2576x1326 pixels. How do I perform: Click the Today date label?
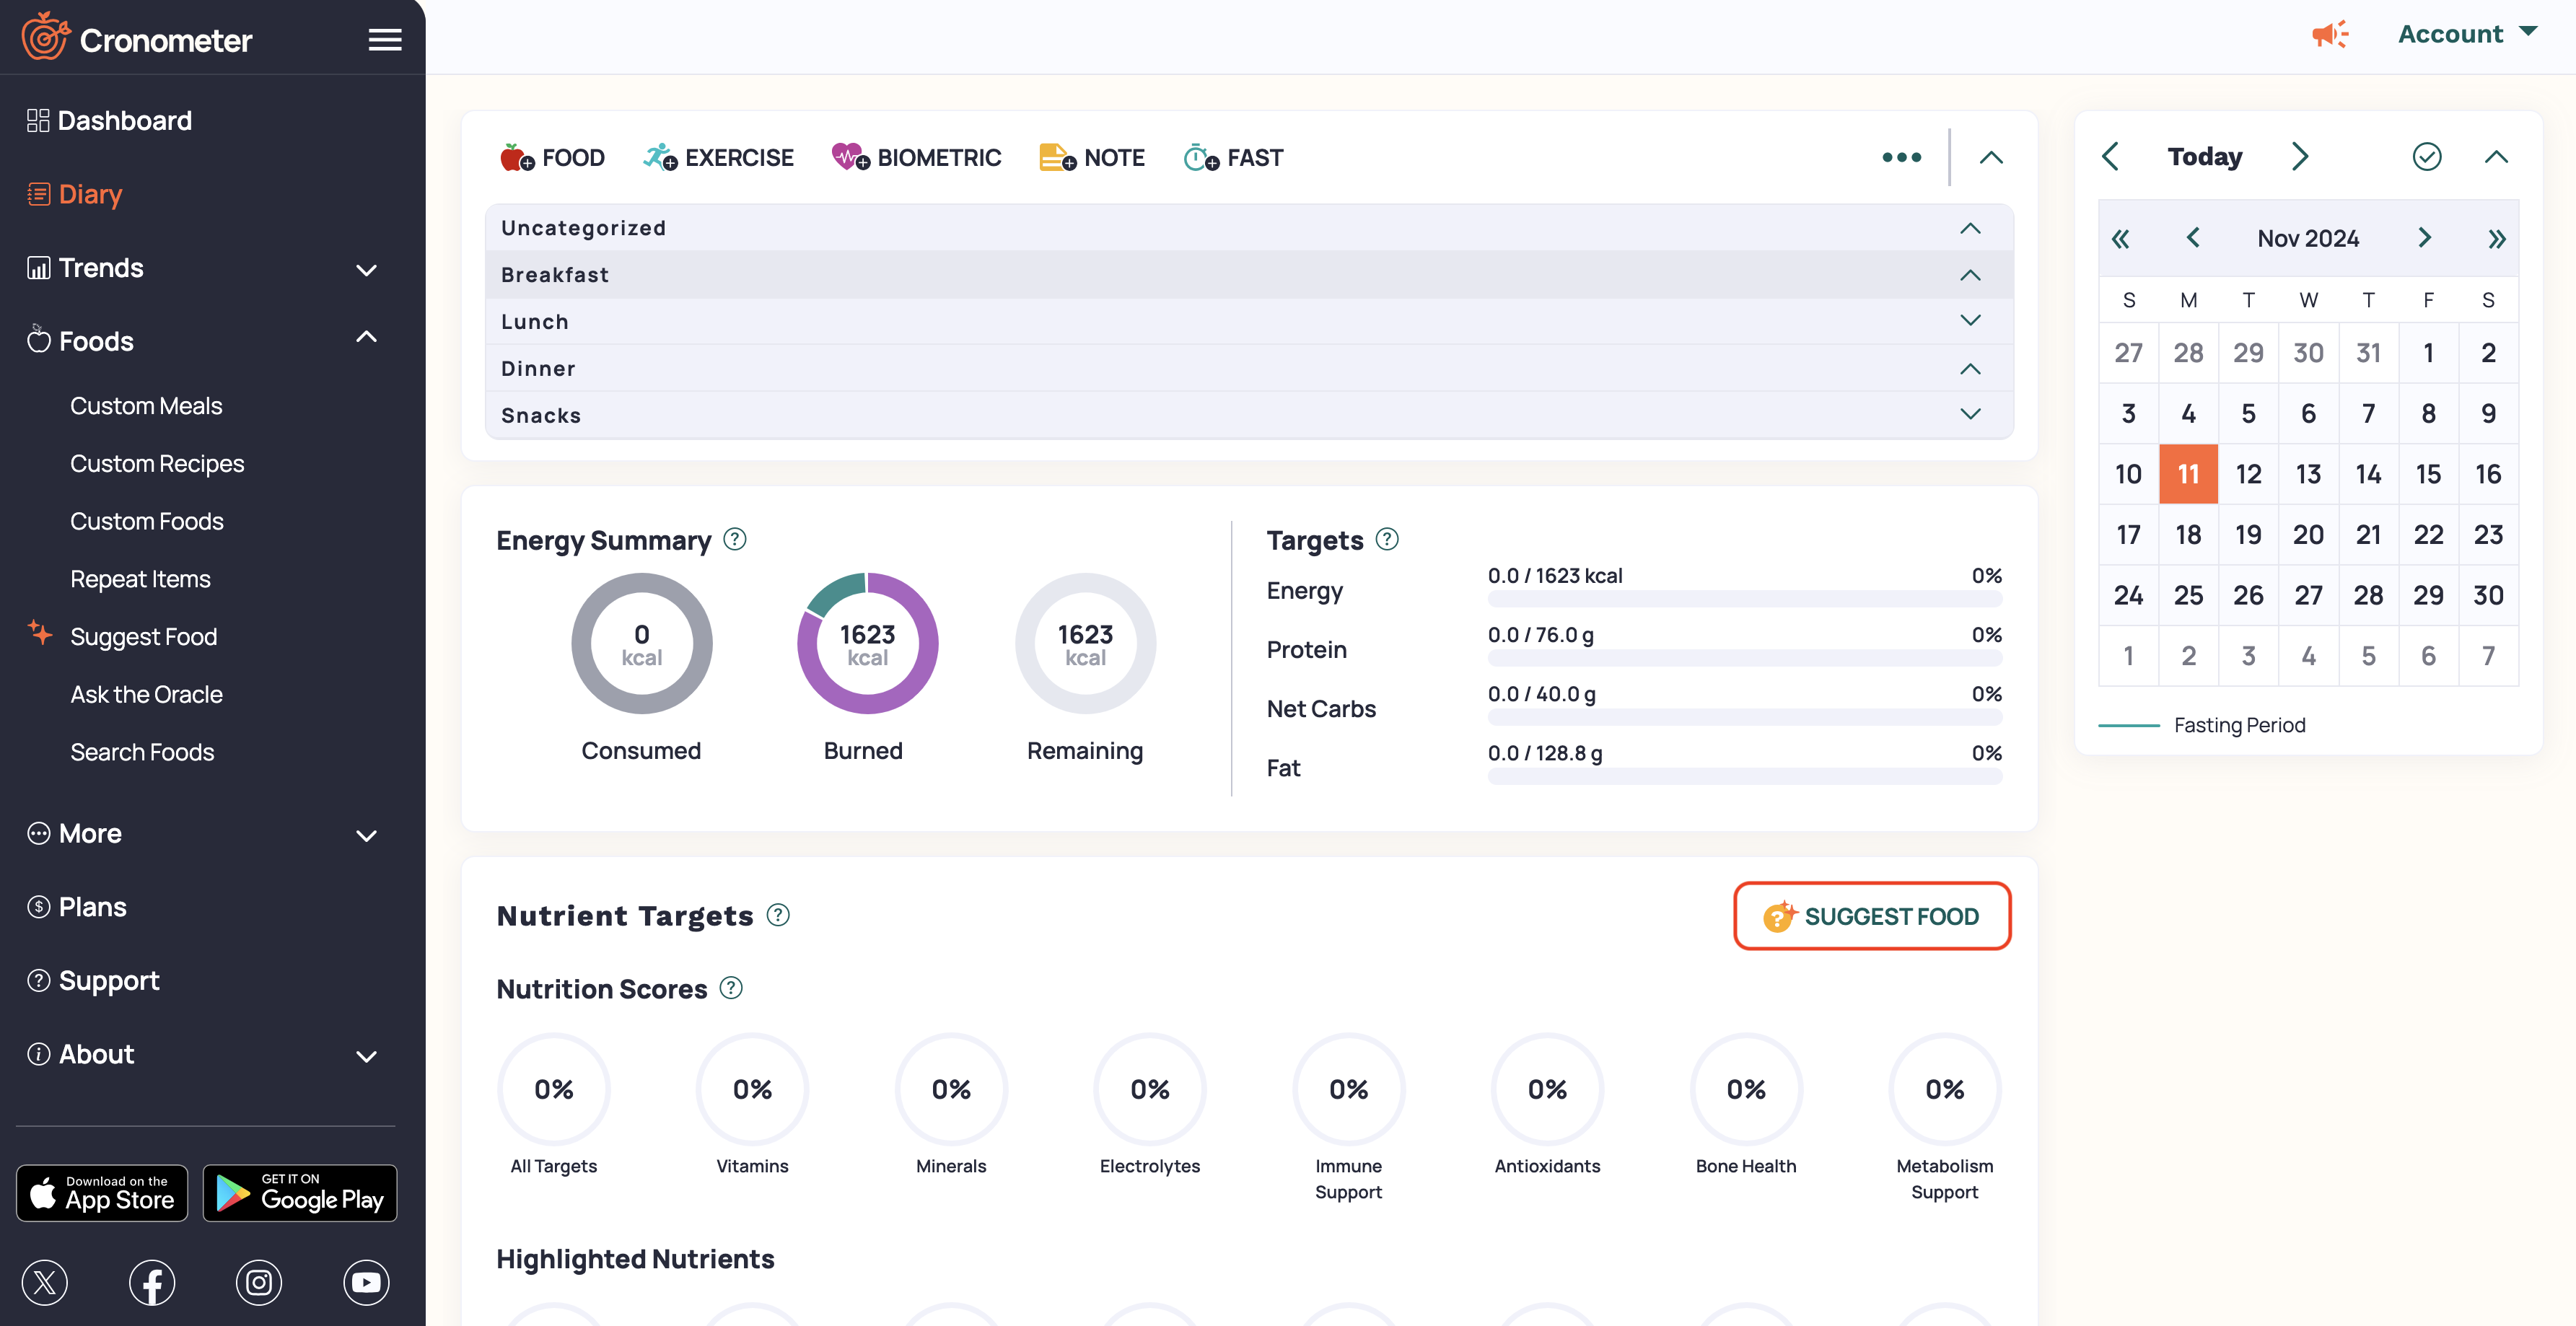(x=2204, y=157)
